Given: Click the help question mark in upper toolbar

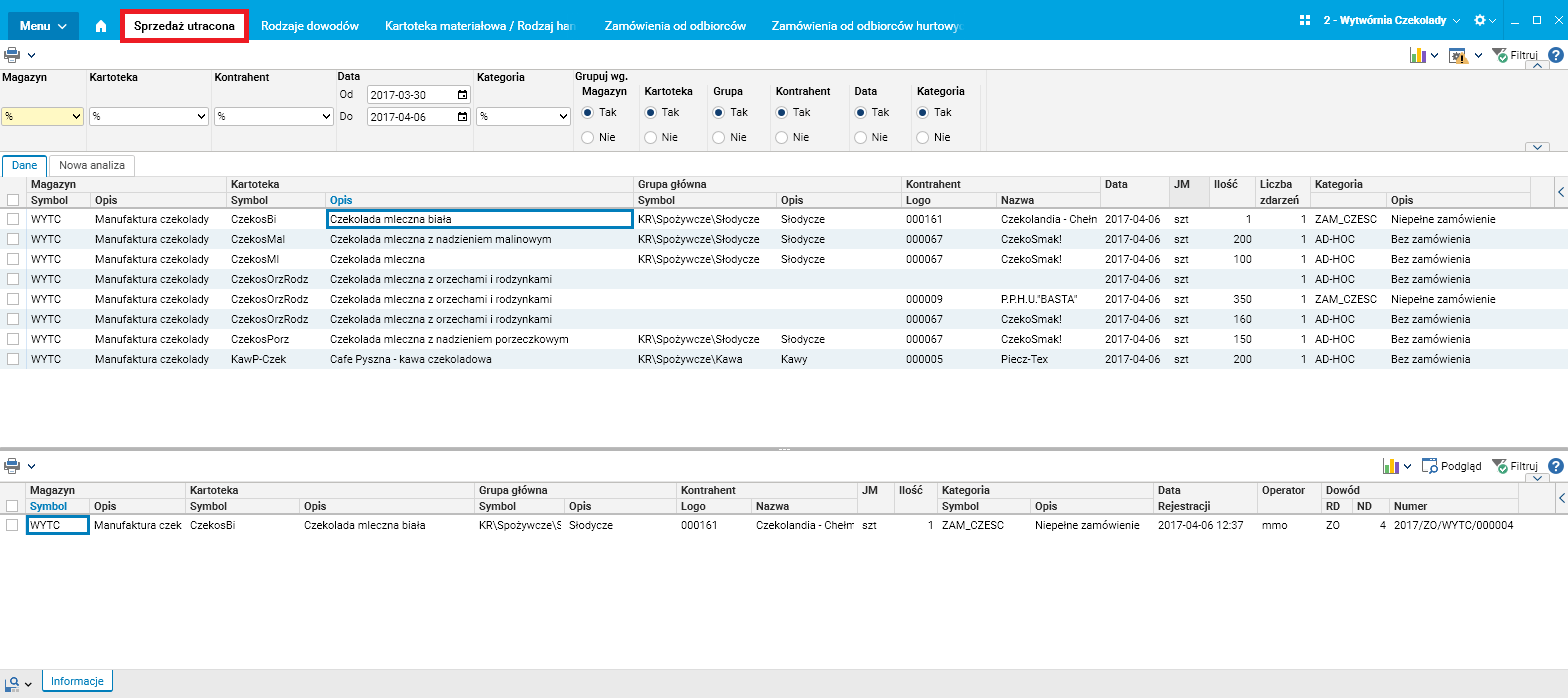Looking at the screenshot, I should click(x=1555, y=56).
